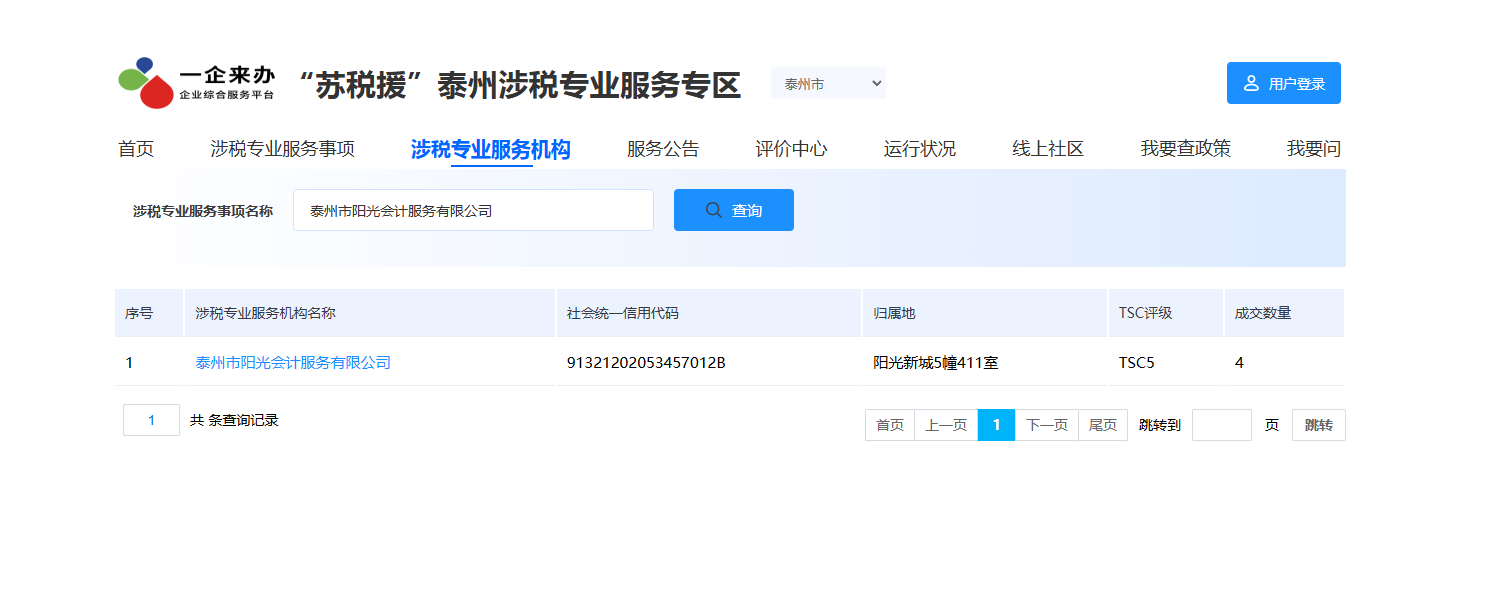Click the 首页 pagination button
Screen dimensions: 1485x596
point(890,425)
